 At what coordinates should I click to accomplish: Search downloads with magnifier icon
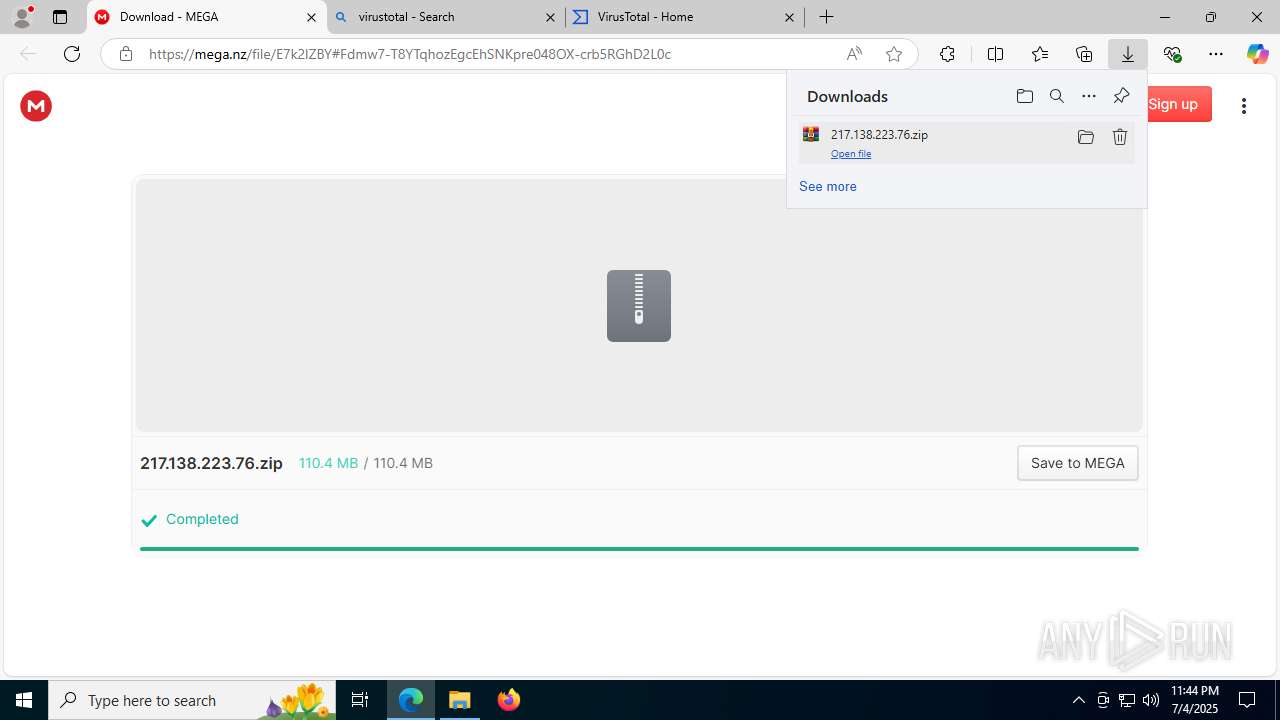tap(1056, 96)
